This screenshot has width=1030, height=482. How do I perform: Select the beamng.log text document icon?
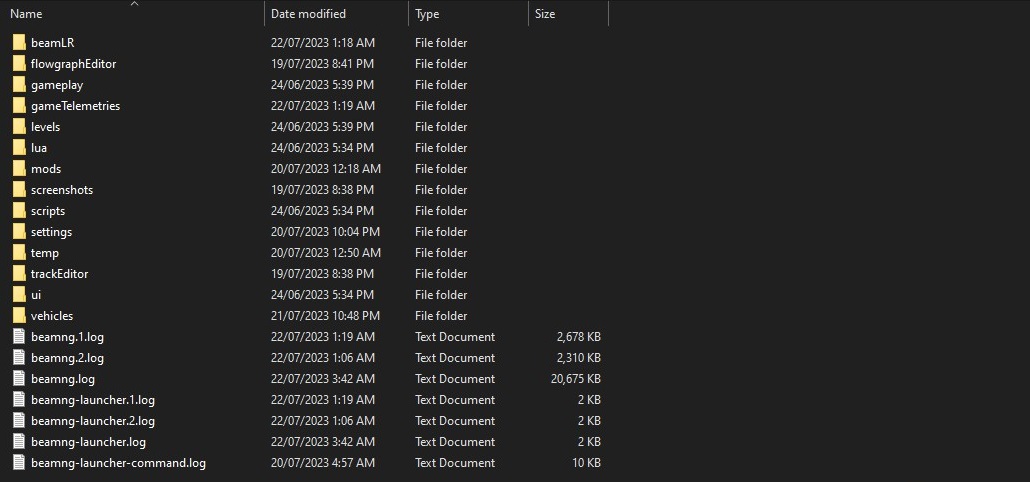click(19, 379)
